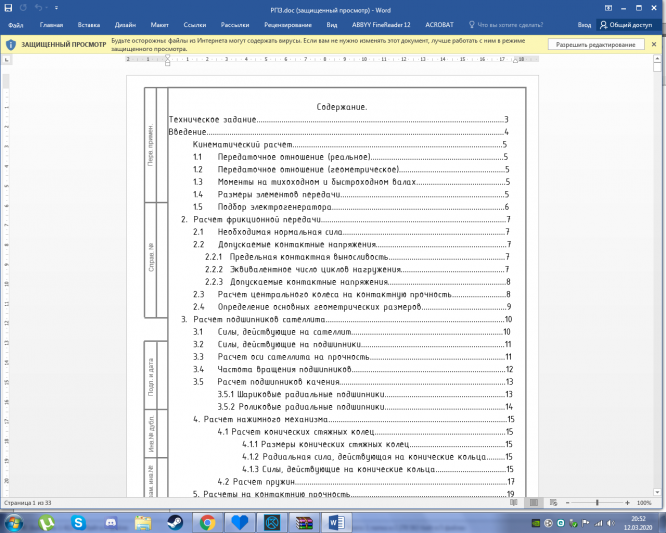The height and width of the screenshot is (533, 666).
Task: Click the vertical scrollbar down arrow
Action: [x=658, y=492]
